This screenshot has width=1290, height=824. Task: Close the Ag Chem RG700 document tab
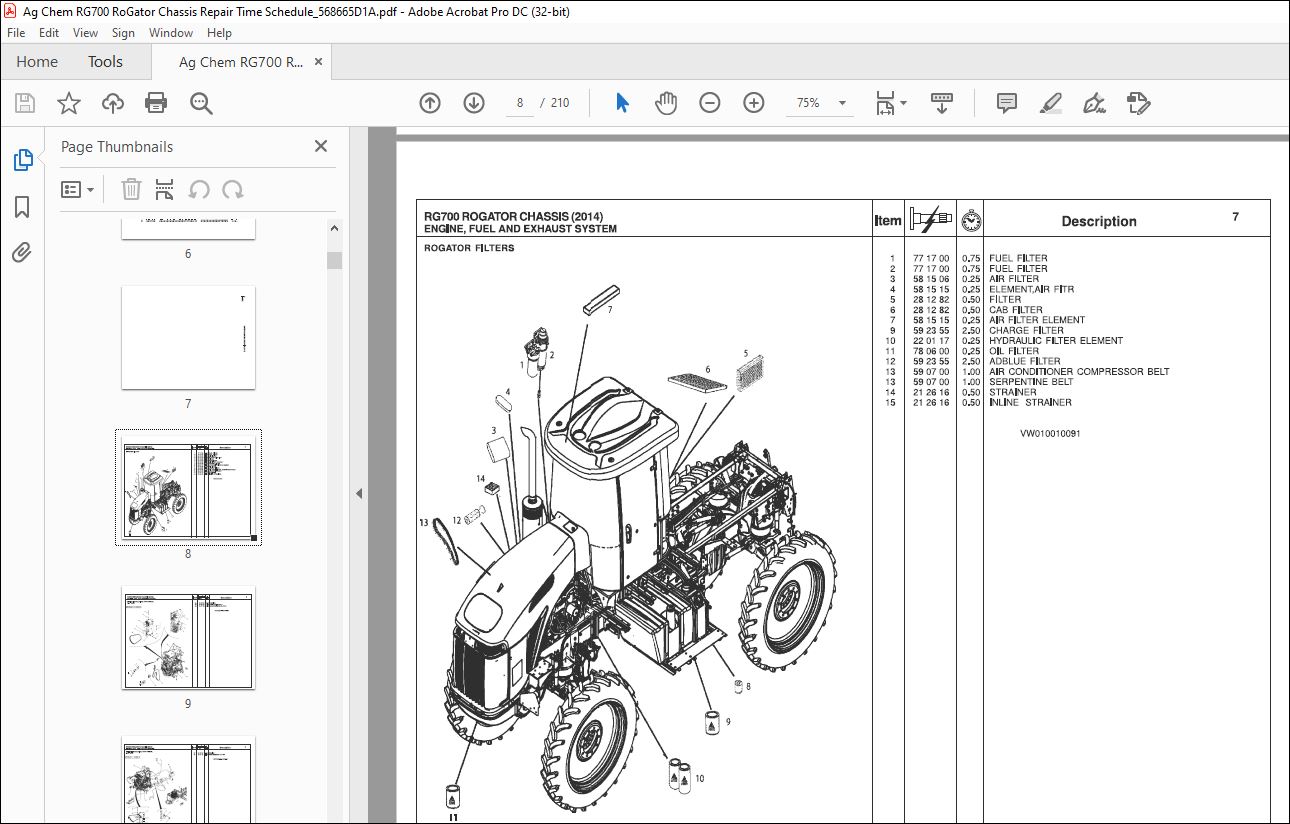[319, 62]
